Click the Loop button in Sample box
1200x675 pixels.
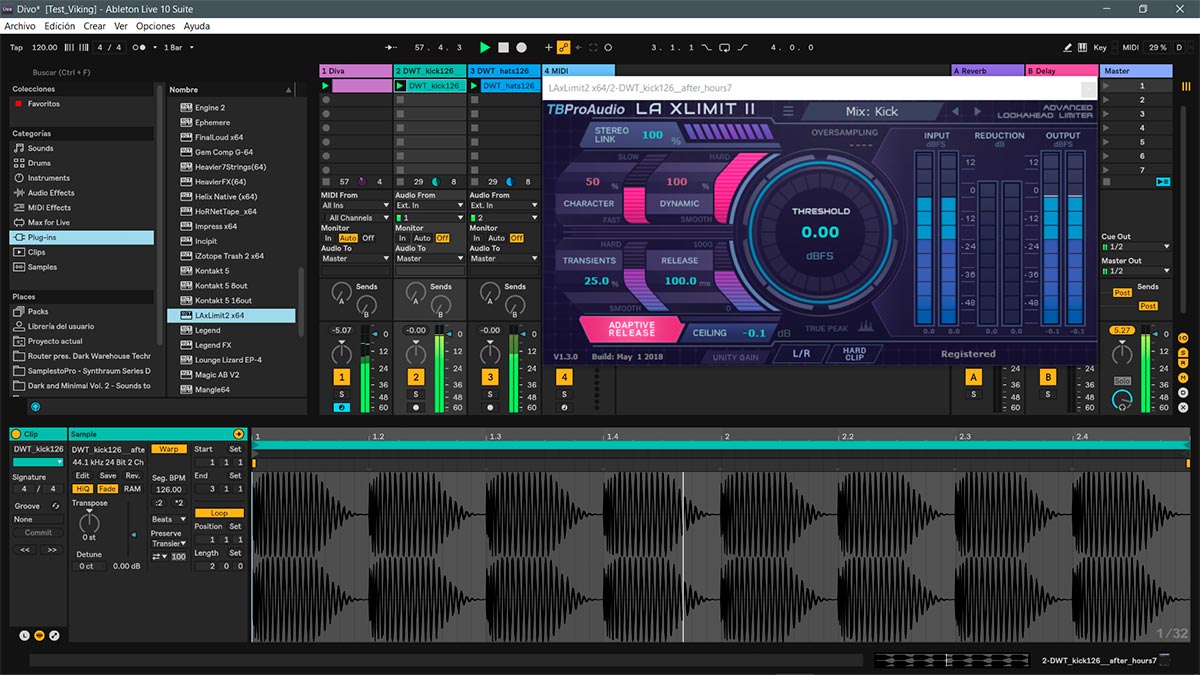coord(219,513)
